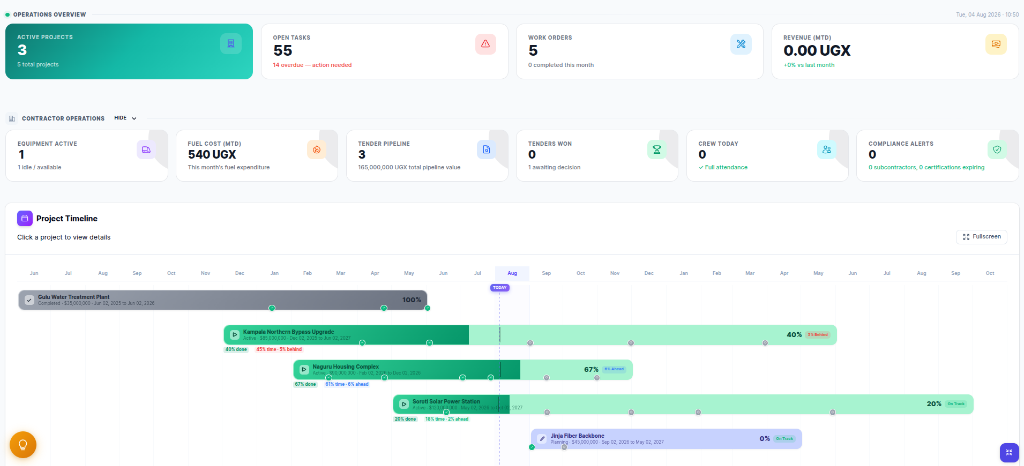This screenshot has width=1024, height=466.
Task: Click '0 completed this month' under Work Orders
Action: click(x=561, y=65)
